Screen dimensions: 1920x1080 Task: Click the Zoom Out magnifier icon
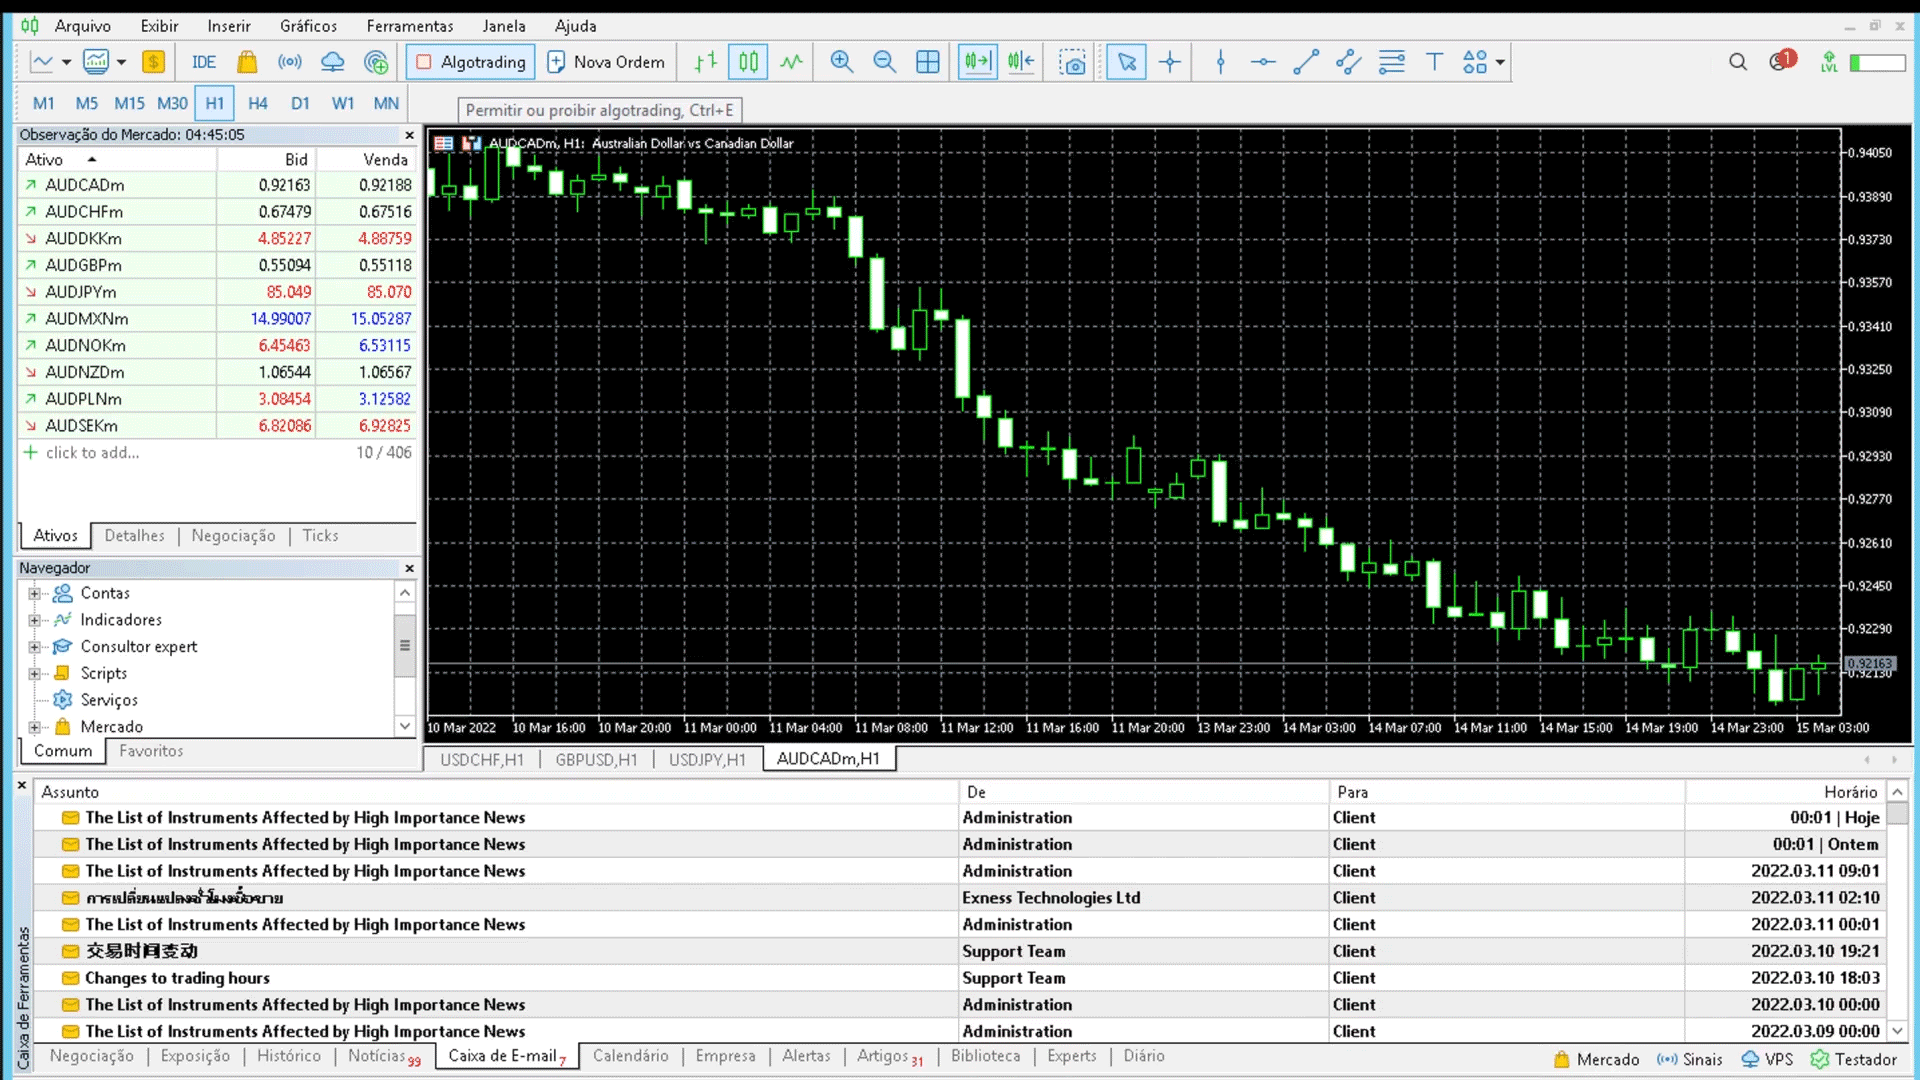pyautogui.click(x=884, y=62)
